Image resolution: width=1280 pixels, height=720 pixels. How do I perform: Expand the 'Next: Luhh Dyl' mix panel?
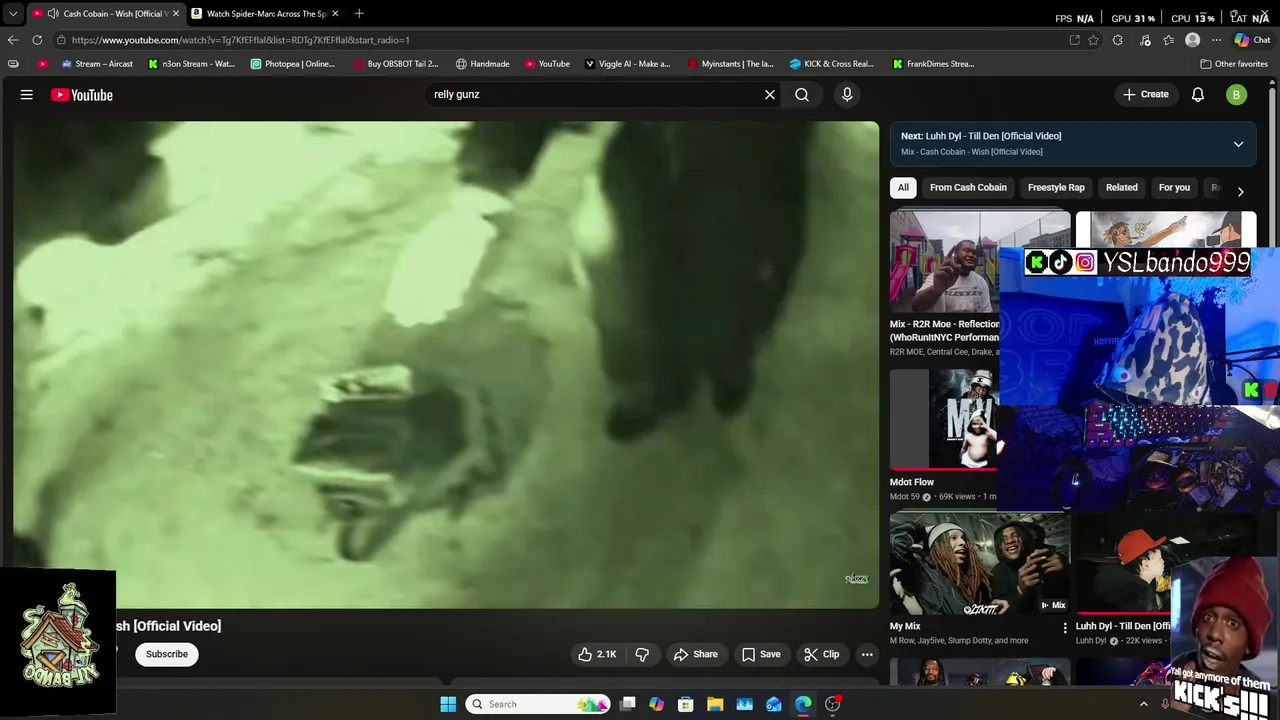point(1238,144)
